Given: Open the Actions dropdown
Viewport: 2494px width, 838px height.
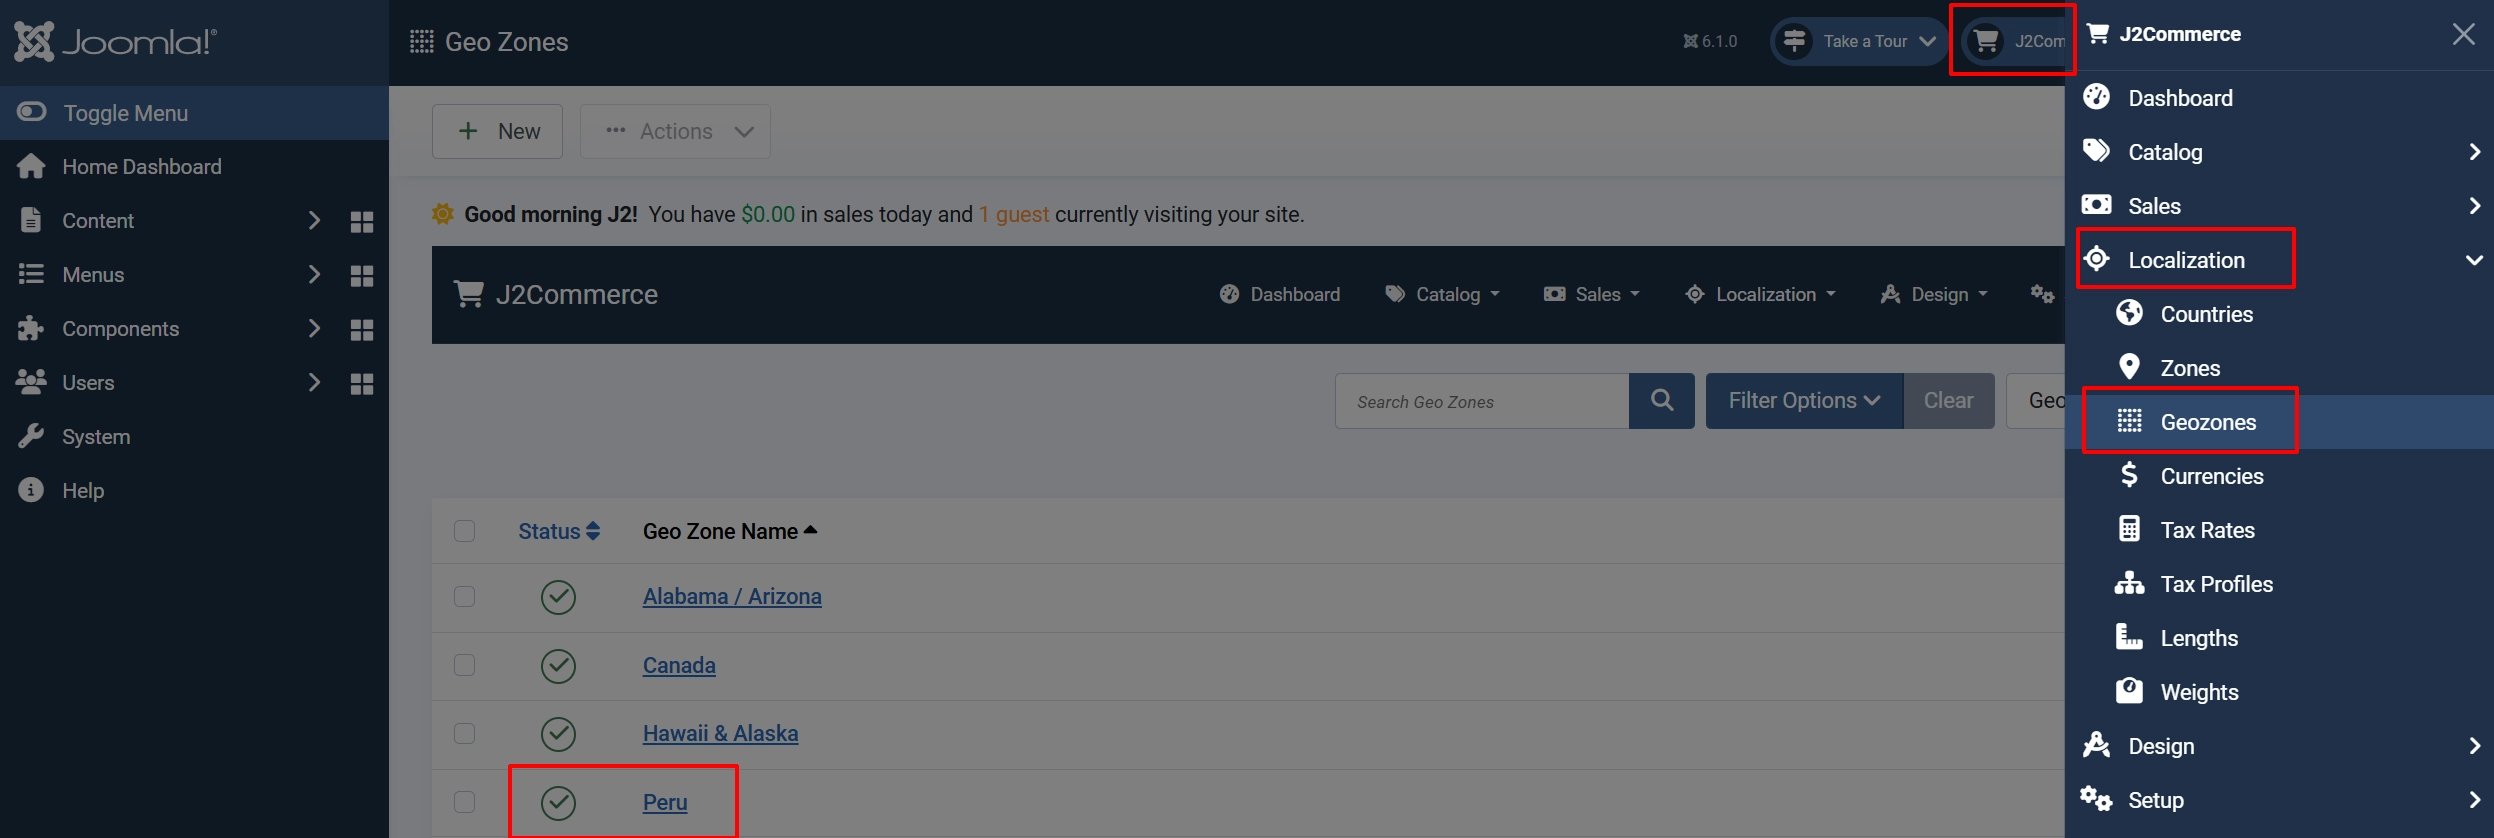Looking at the screenshot, I should [675, 131].
